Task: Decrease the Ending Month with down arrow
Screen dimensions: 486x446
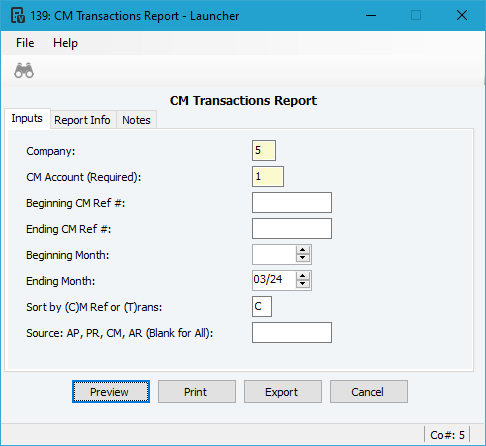Action: click(303, 284)
